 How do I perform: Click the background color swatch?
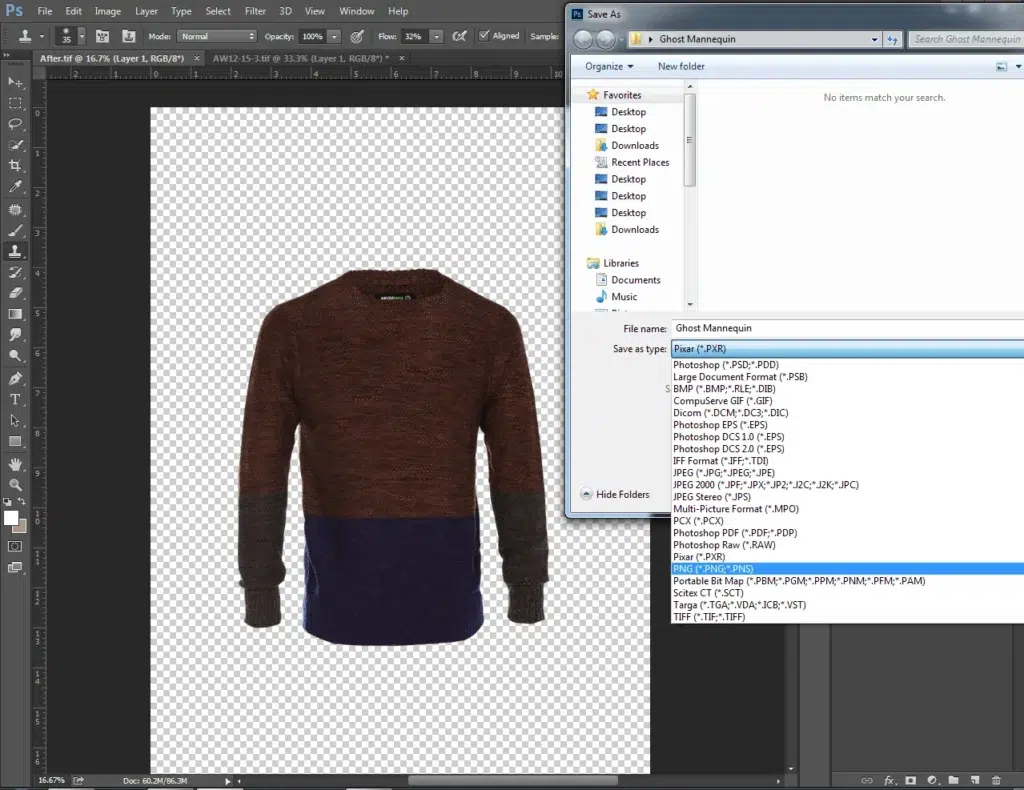tap(22, 527)
